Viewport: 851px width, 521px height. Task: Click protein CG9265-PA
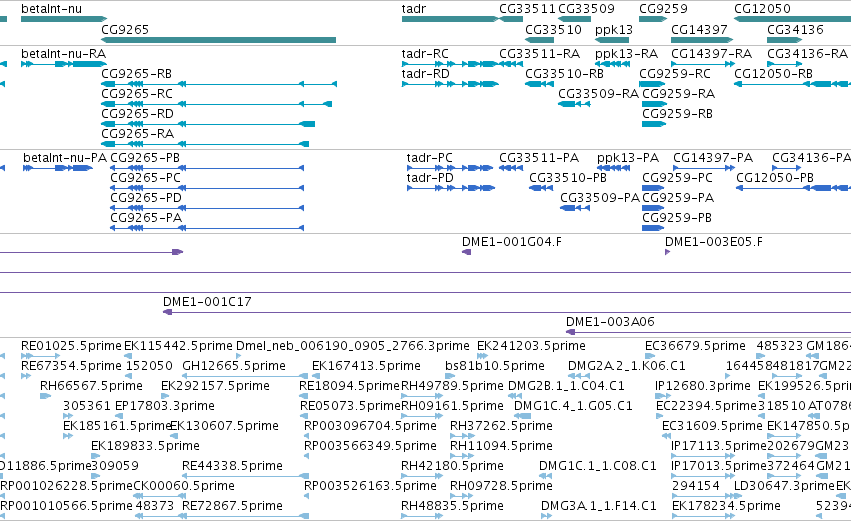point(207,228)
